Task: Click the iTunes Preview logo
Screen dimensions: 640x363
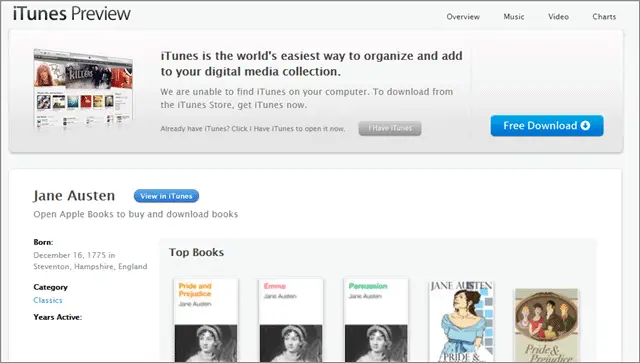Action: click(x=72, y=13)
